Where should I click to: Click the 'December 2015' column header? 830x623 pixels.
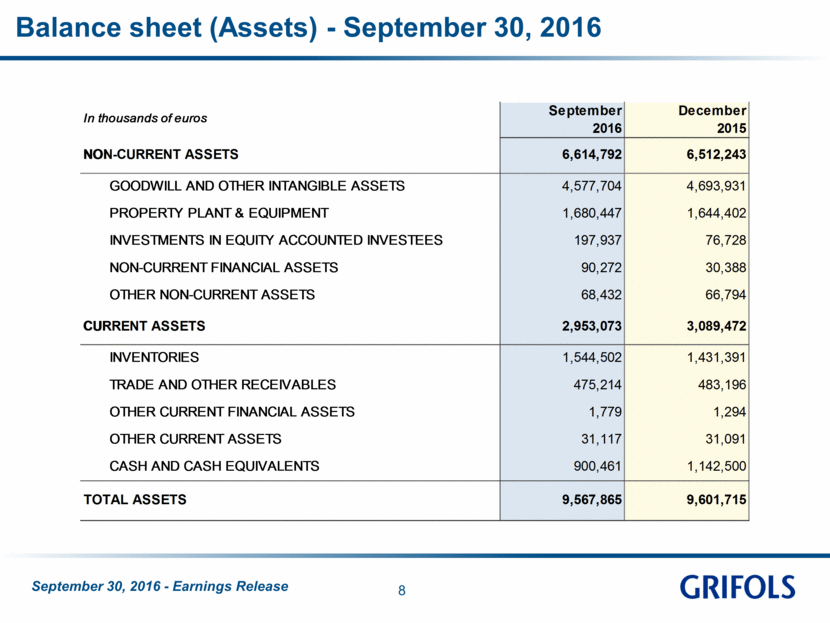tap(712, 119)
